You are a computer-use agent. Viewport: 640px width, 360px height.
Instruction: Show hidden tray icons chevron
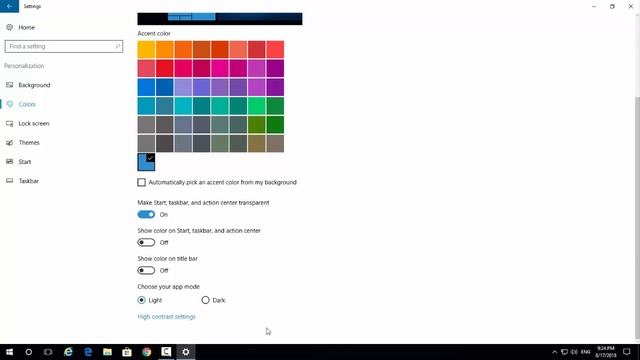tap(554, 352)
